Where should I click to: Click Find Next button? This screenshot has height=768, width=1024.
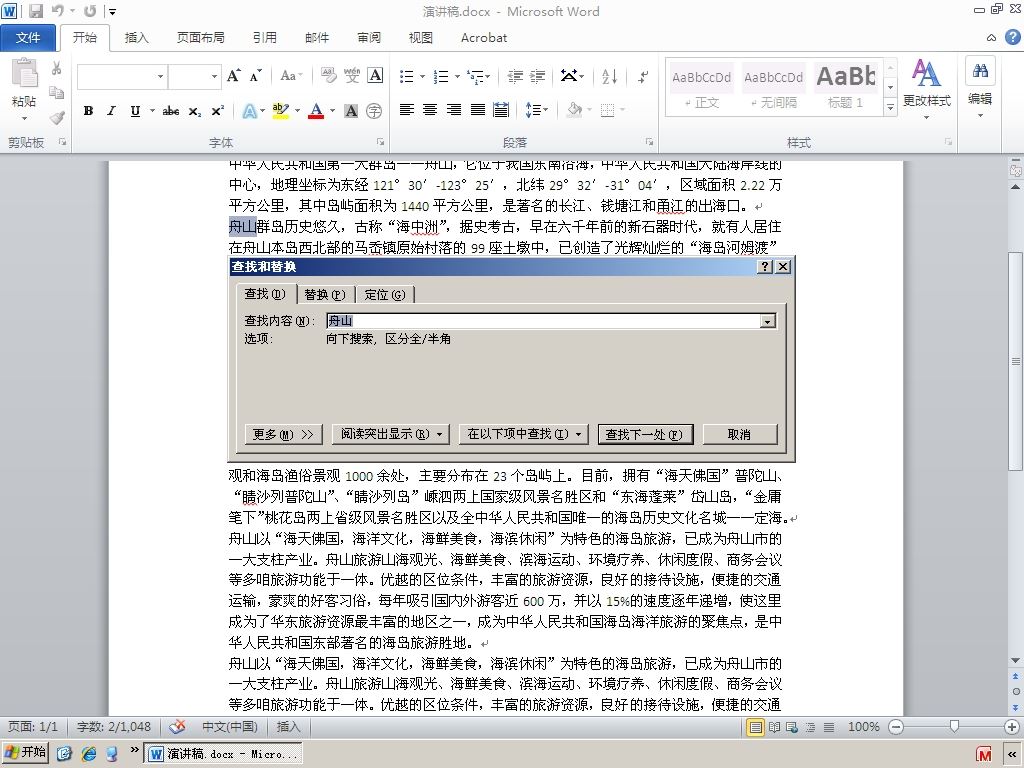pyautogui.click(x=645, y=434)
